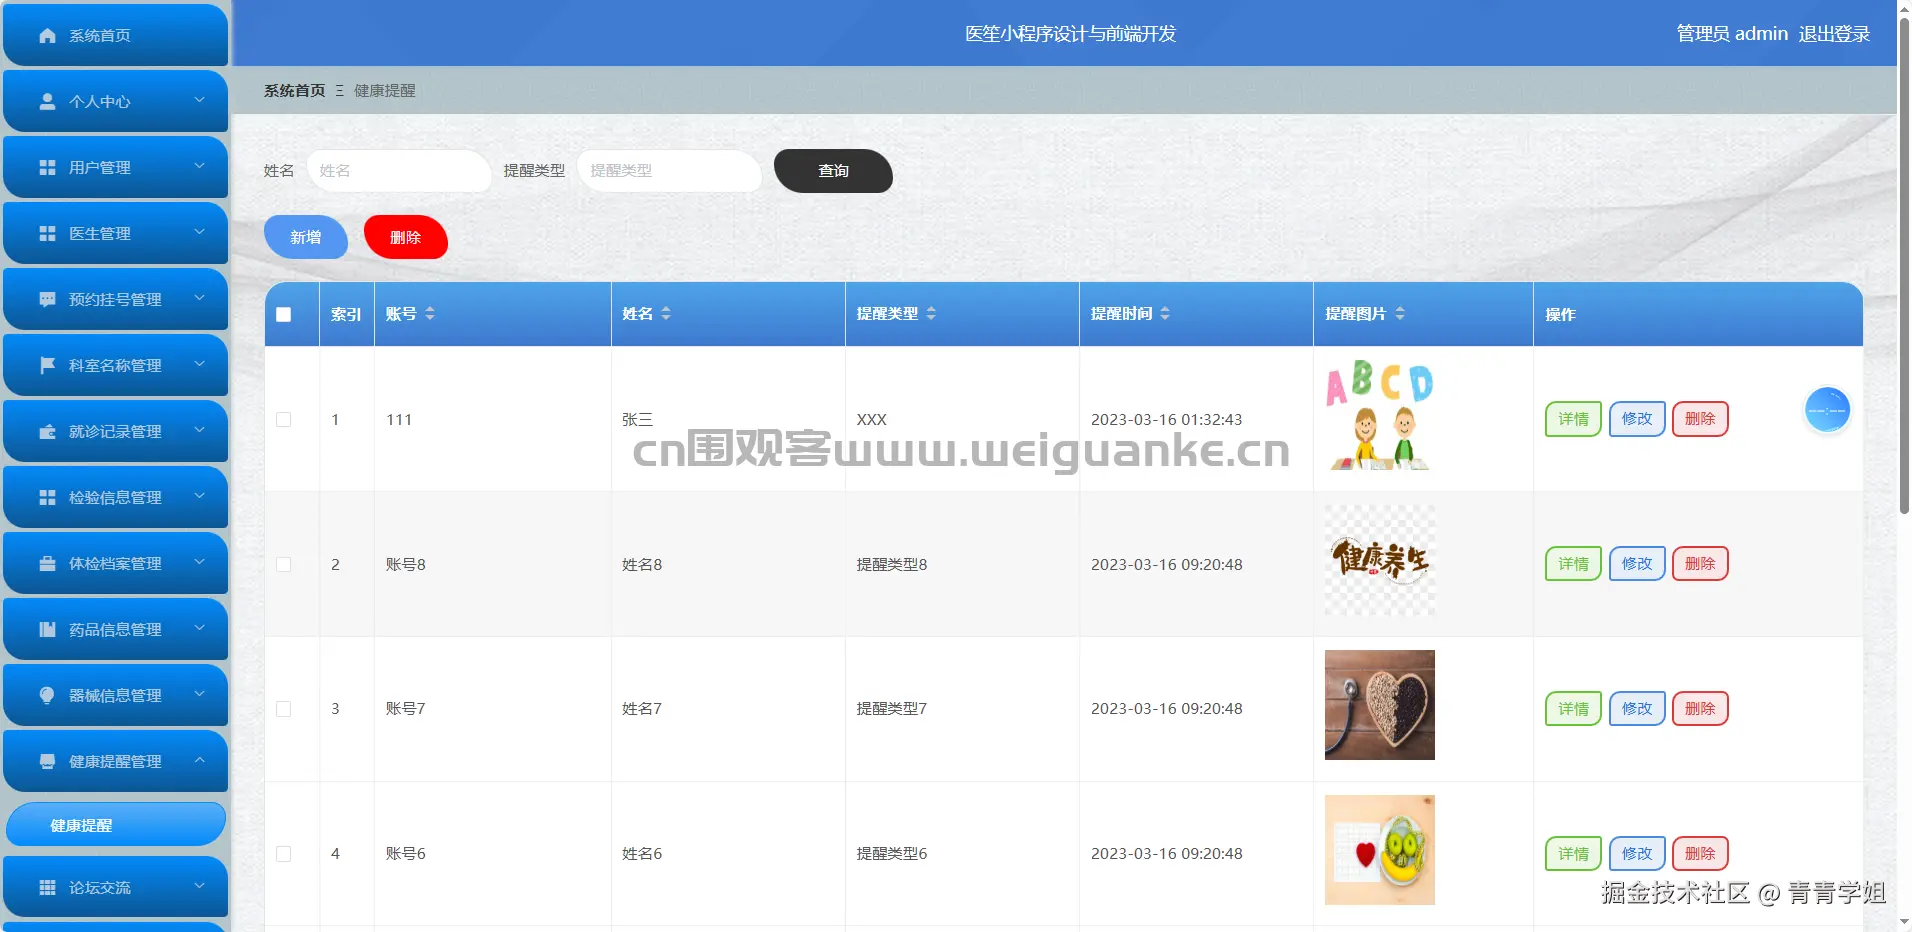Sort by 提醒时间 column arrows
The image size is (1912, 932).
tap(1165, 314)
